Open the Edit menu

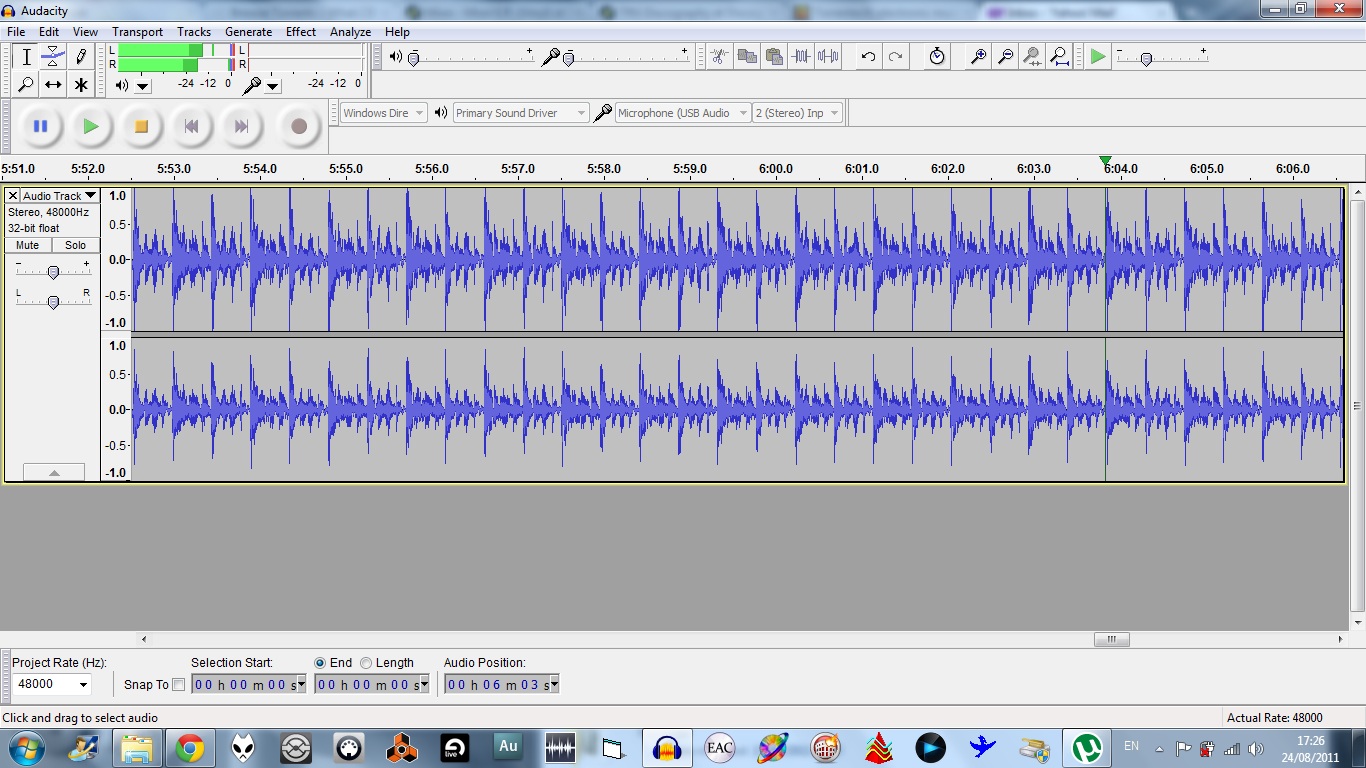click(x=49, y=32)
